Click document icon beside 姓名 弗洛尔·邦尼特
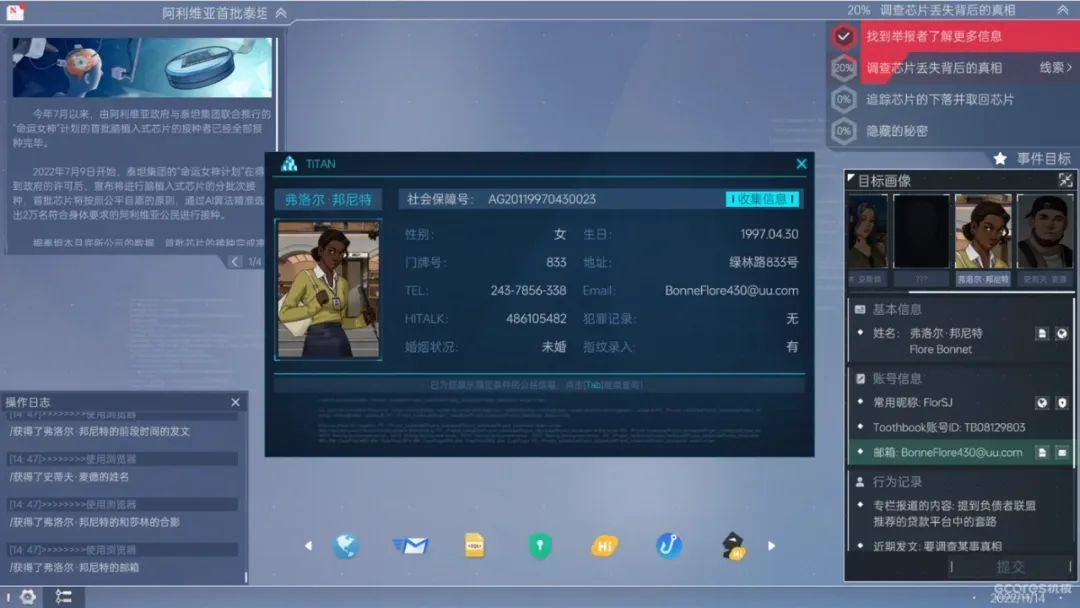The width and height of the screenshot is (1080, 608). coord(1042,333)
